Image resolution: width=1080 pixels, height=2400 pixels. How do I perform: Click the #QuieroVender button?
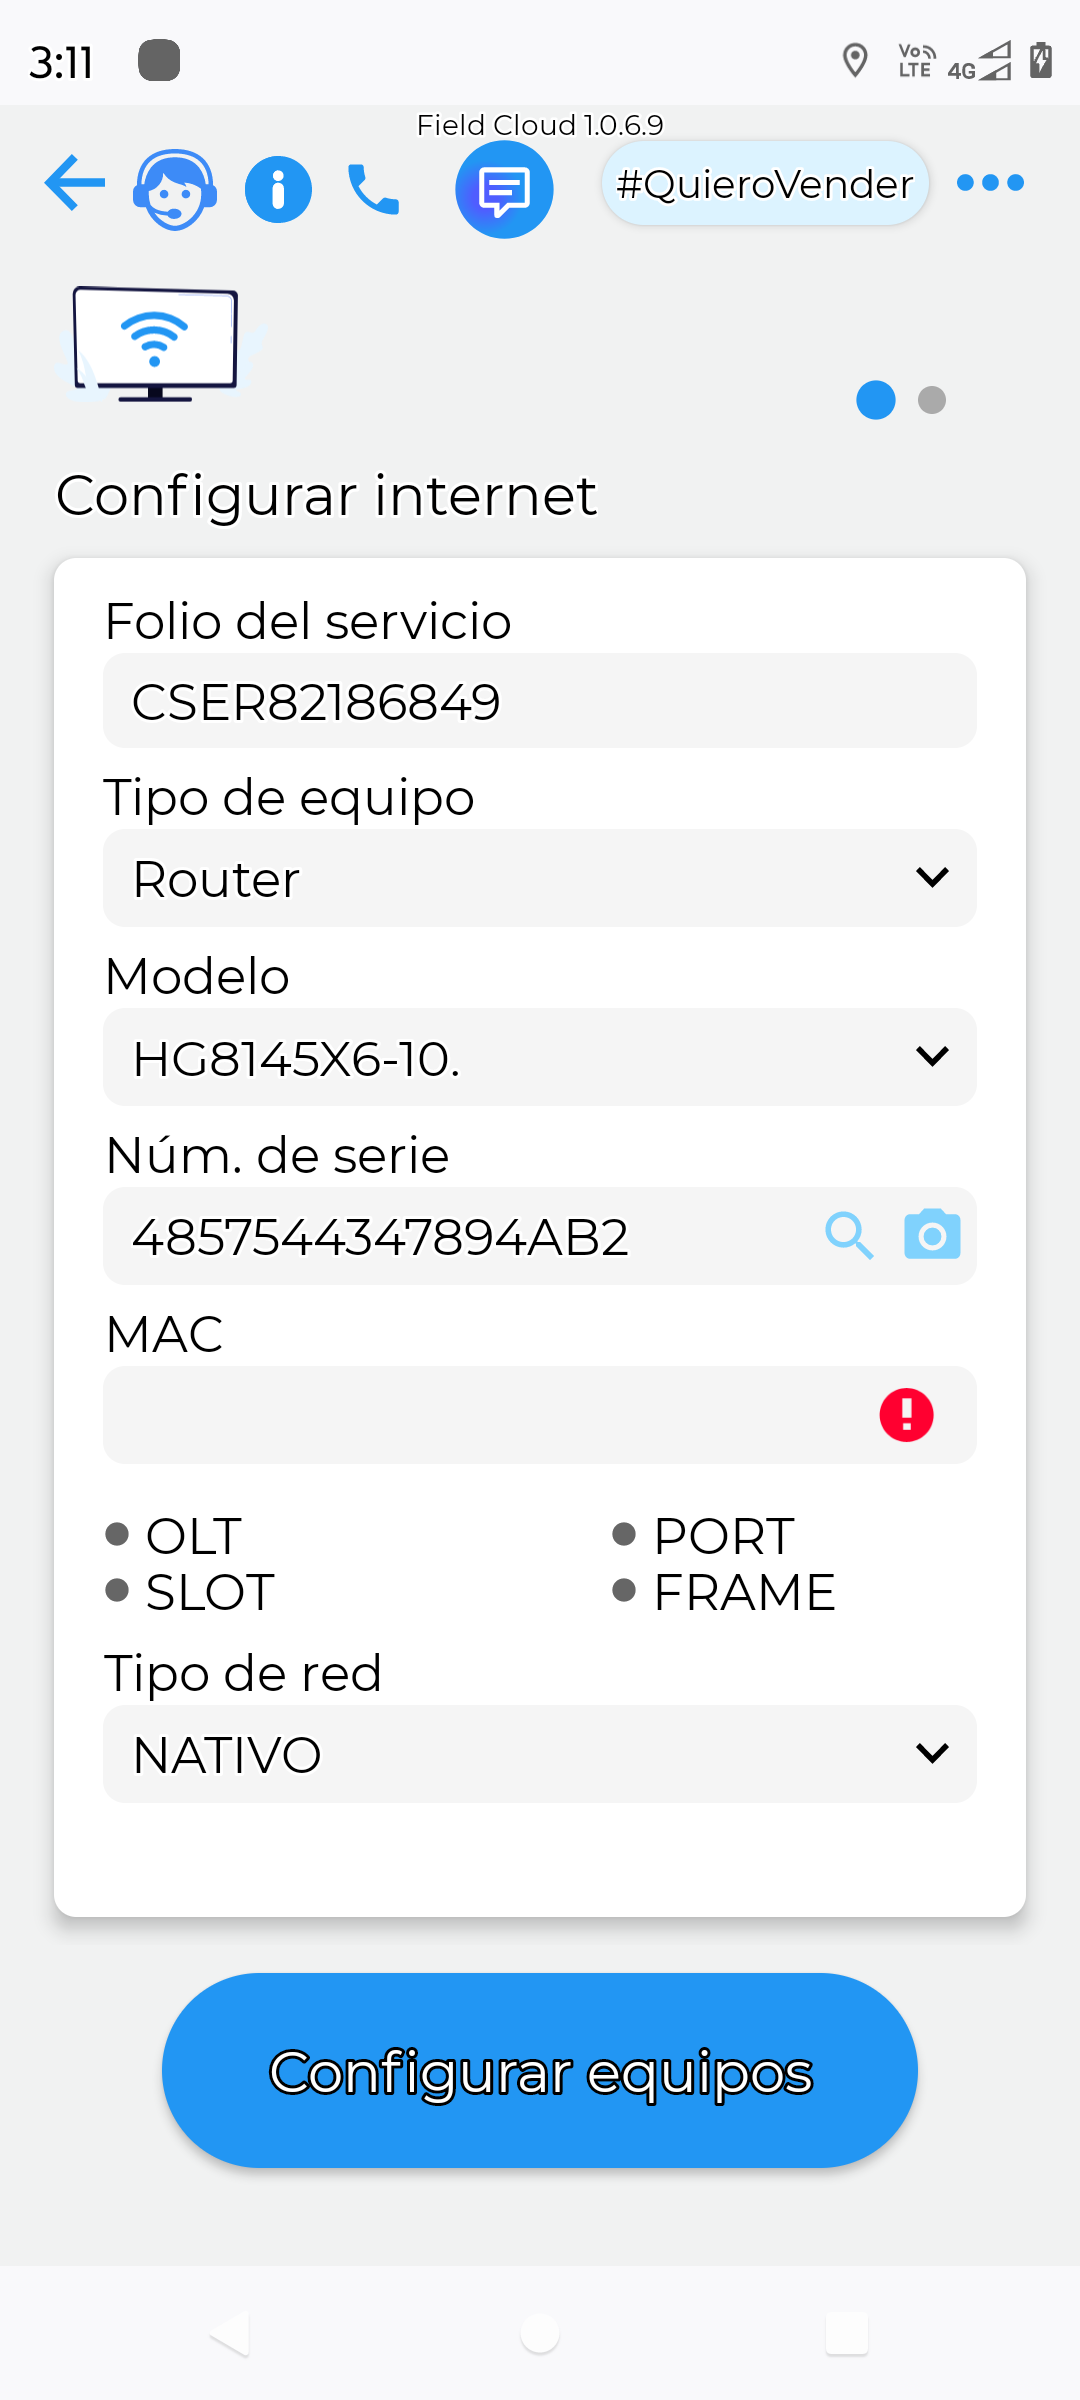pos(765,184)
